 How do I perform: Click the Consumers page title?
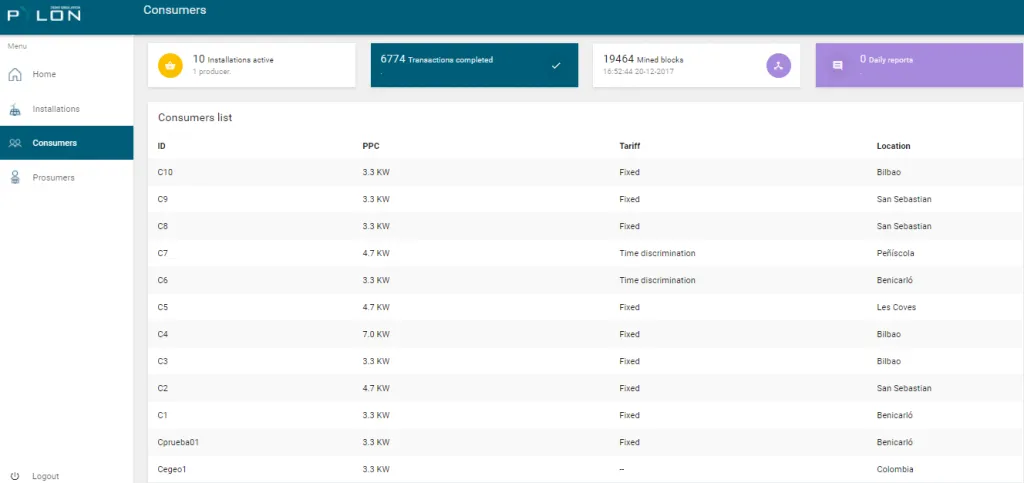[x=174, y=10]
